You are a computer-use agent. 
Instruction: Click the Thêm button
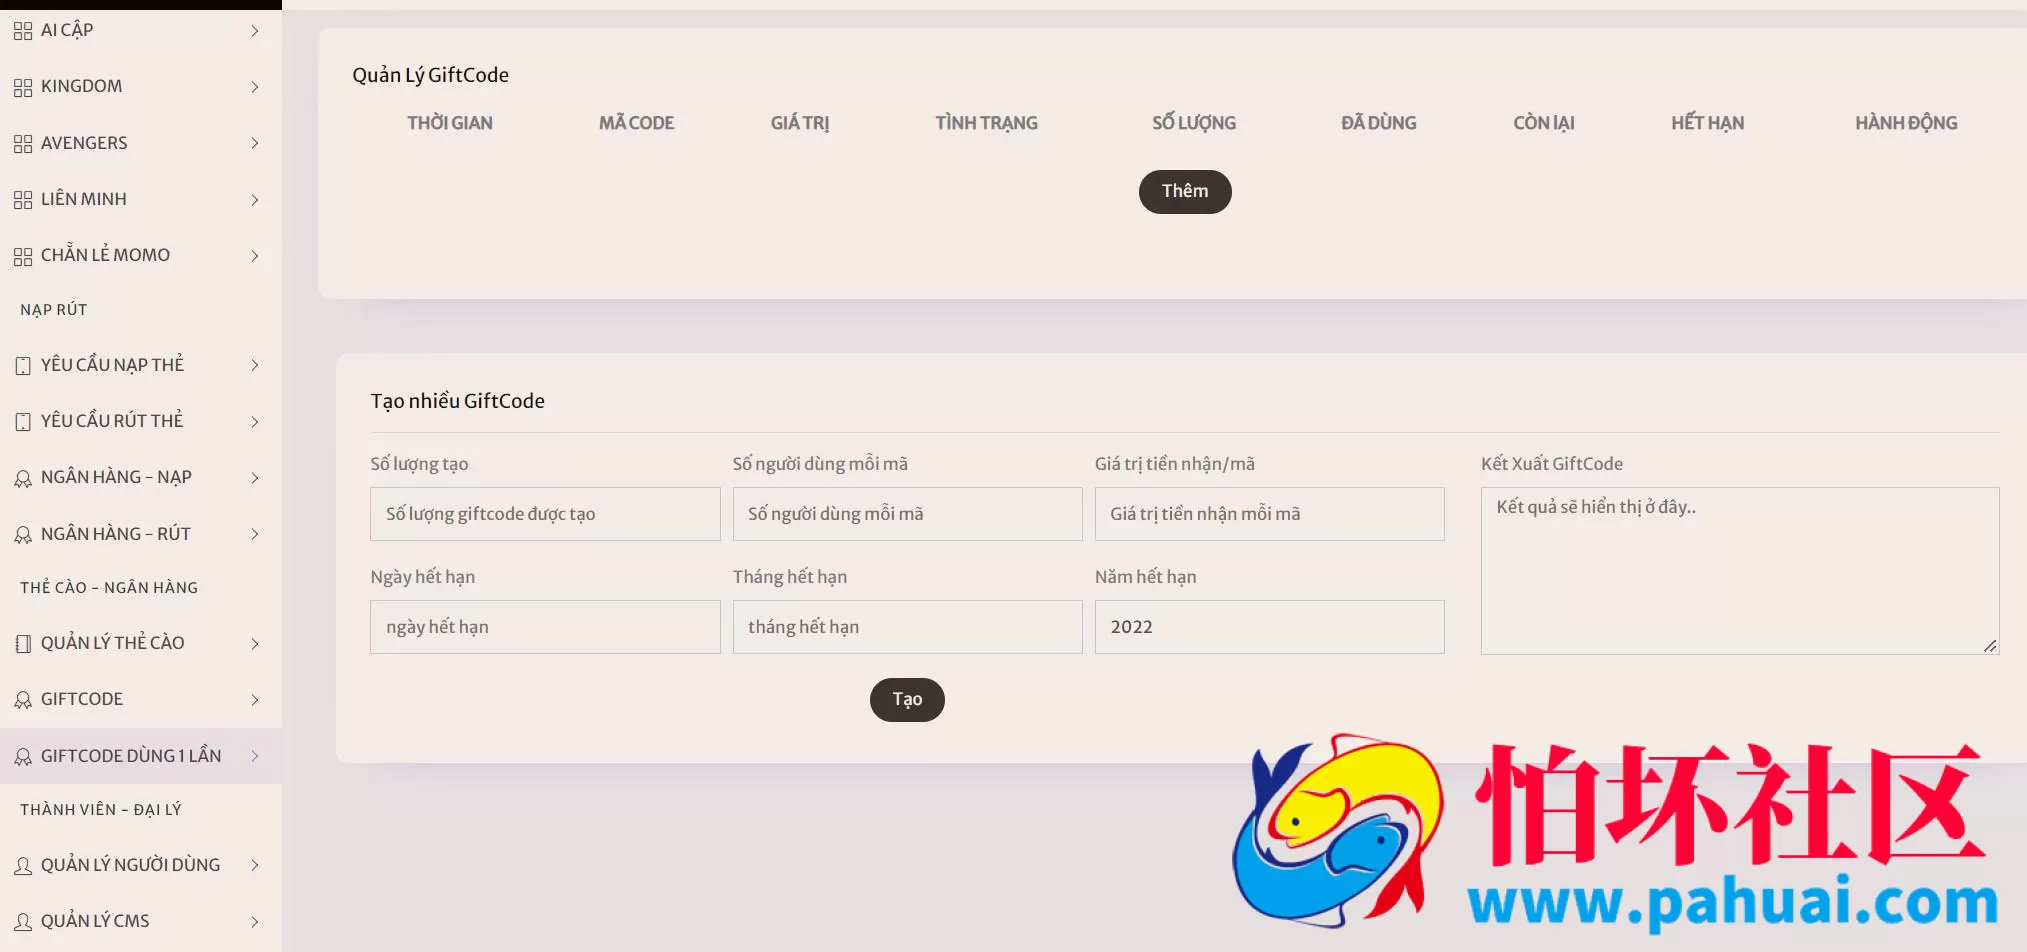(x=1185, y=191)
